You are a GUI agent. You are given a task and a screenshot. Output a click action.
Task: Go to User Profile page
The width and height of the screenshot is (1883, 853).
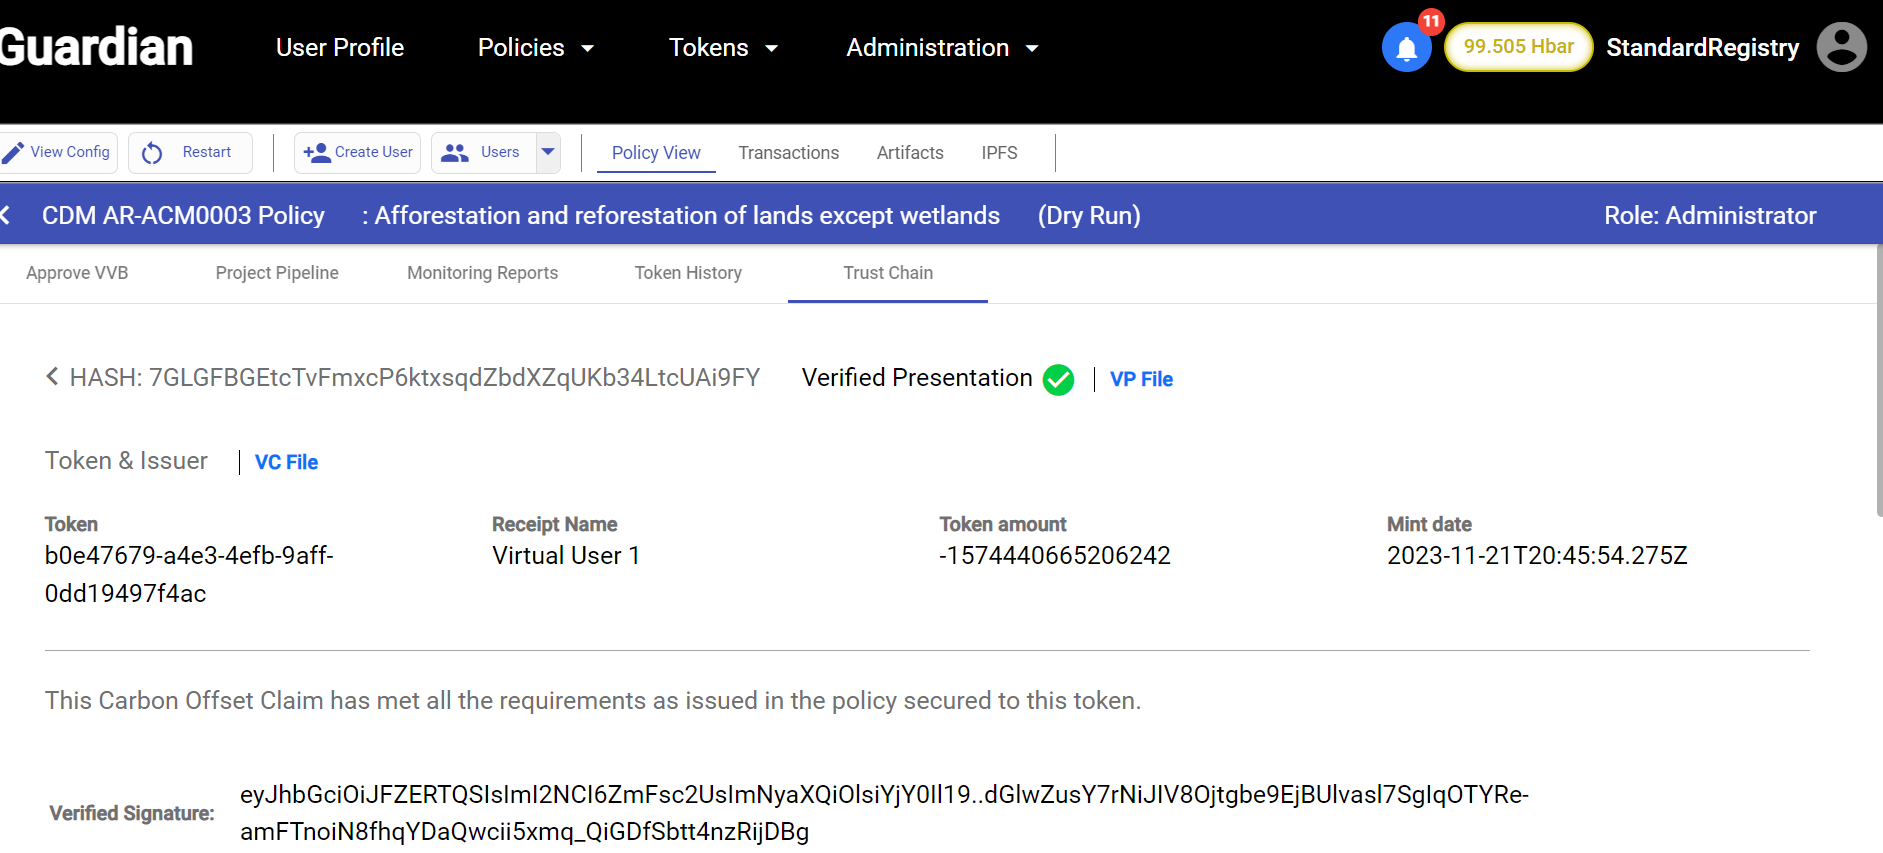340,48
